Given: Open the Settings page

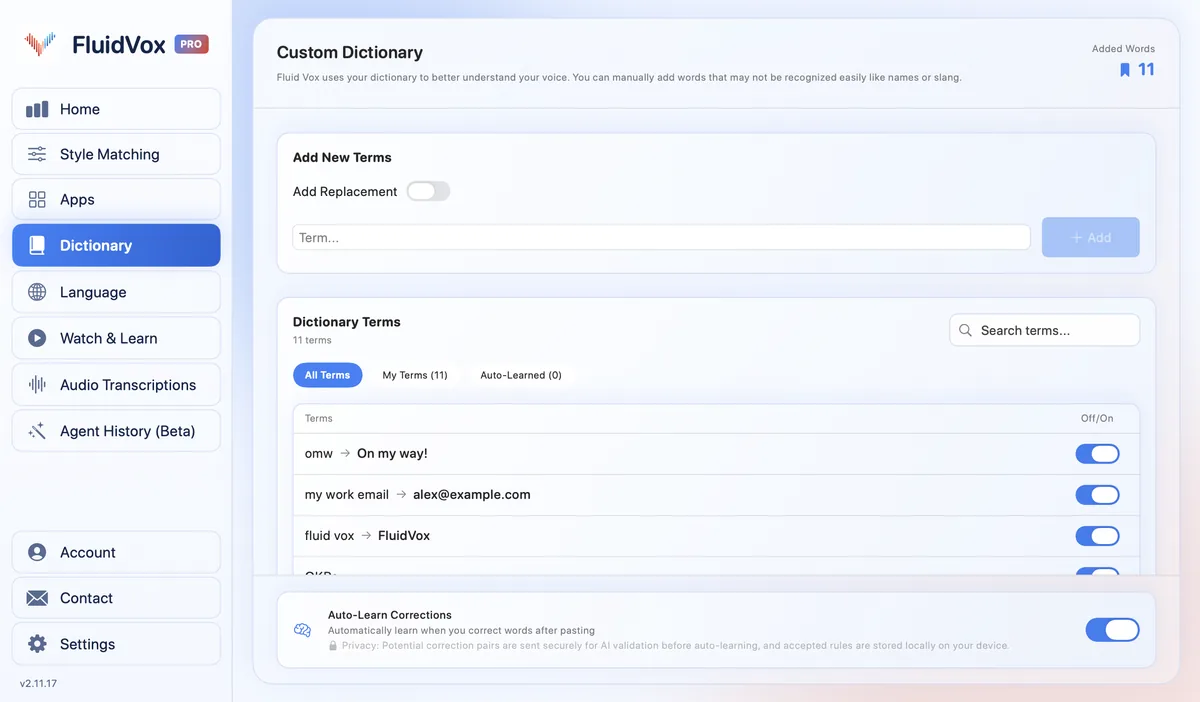Looking at the screenshot, I should pos(116,644).
